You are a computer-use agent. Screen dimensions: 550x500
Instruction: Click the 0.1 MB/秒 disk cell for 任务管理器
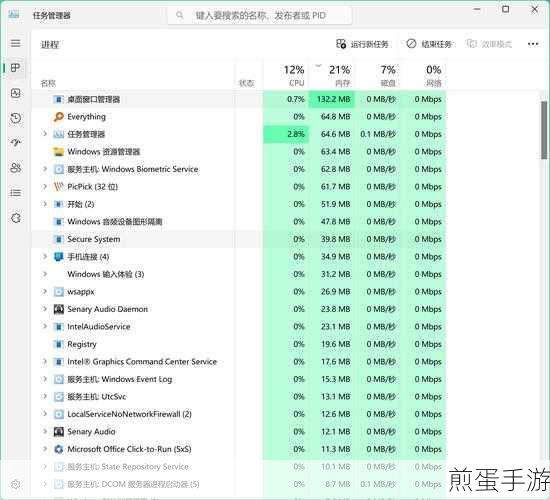tap(377, 134)
